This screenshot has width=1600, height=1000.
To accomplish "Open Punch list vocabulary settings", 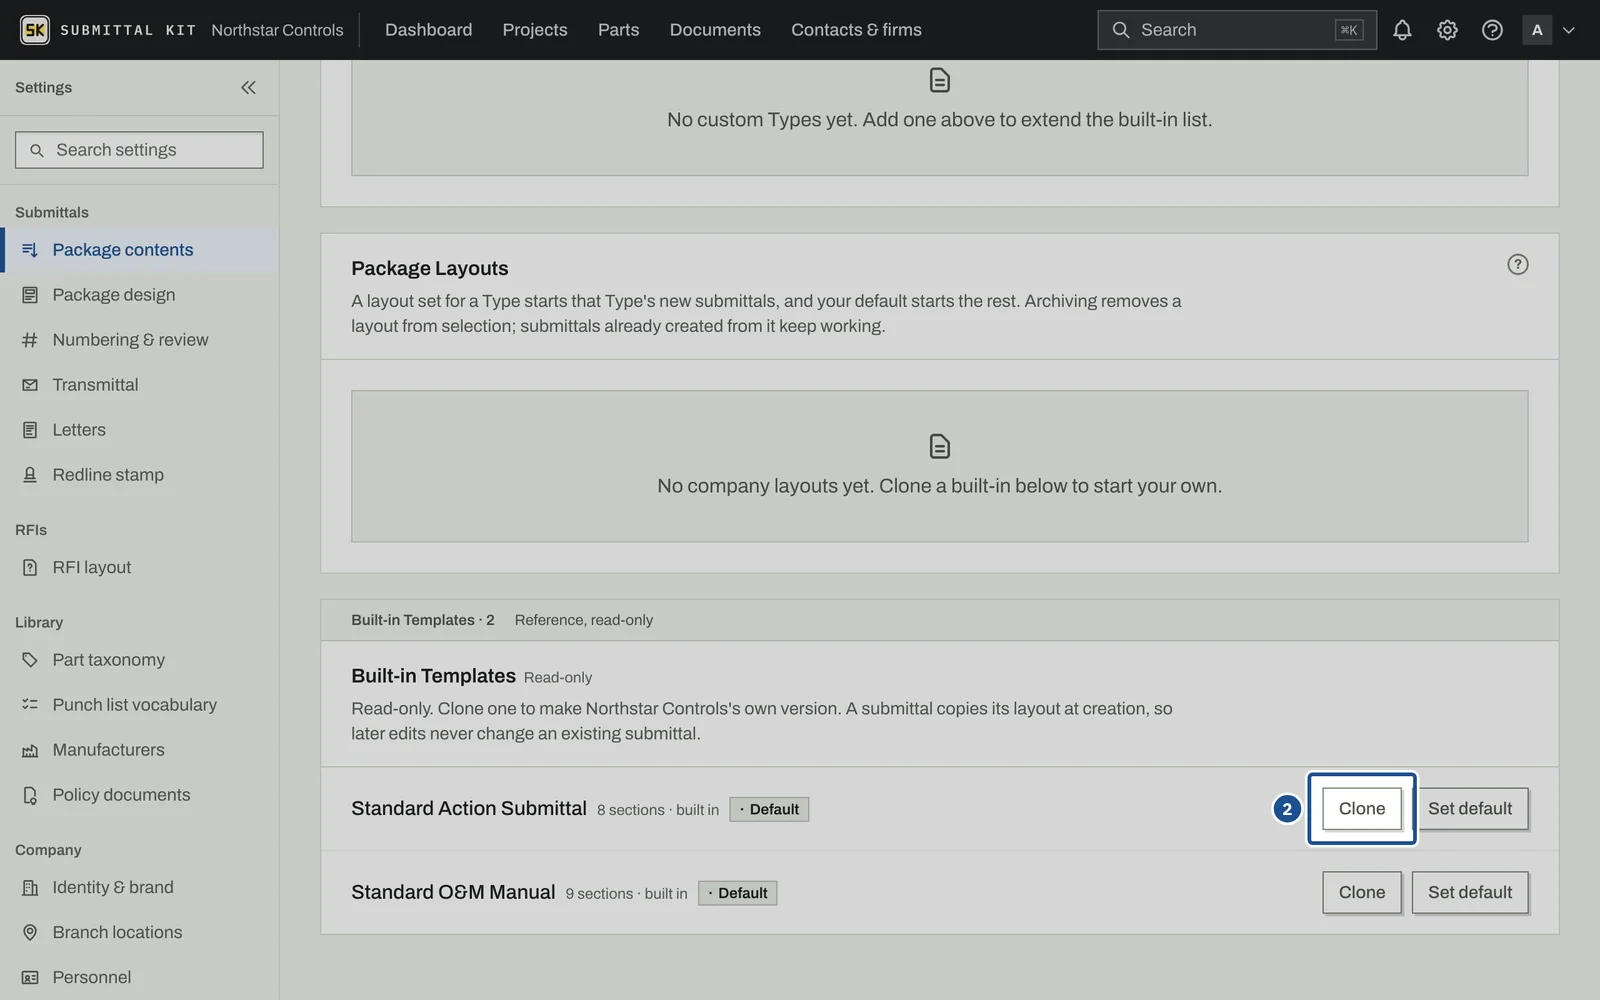I will pos(139,705).
